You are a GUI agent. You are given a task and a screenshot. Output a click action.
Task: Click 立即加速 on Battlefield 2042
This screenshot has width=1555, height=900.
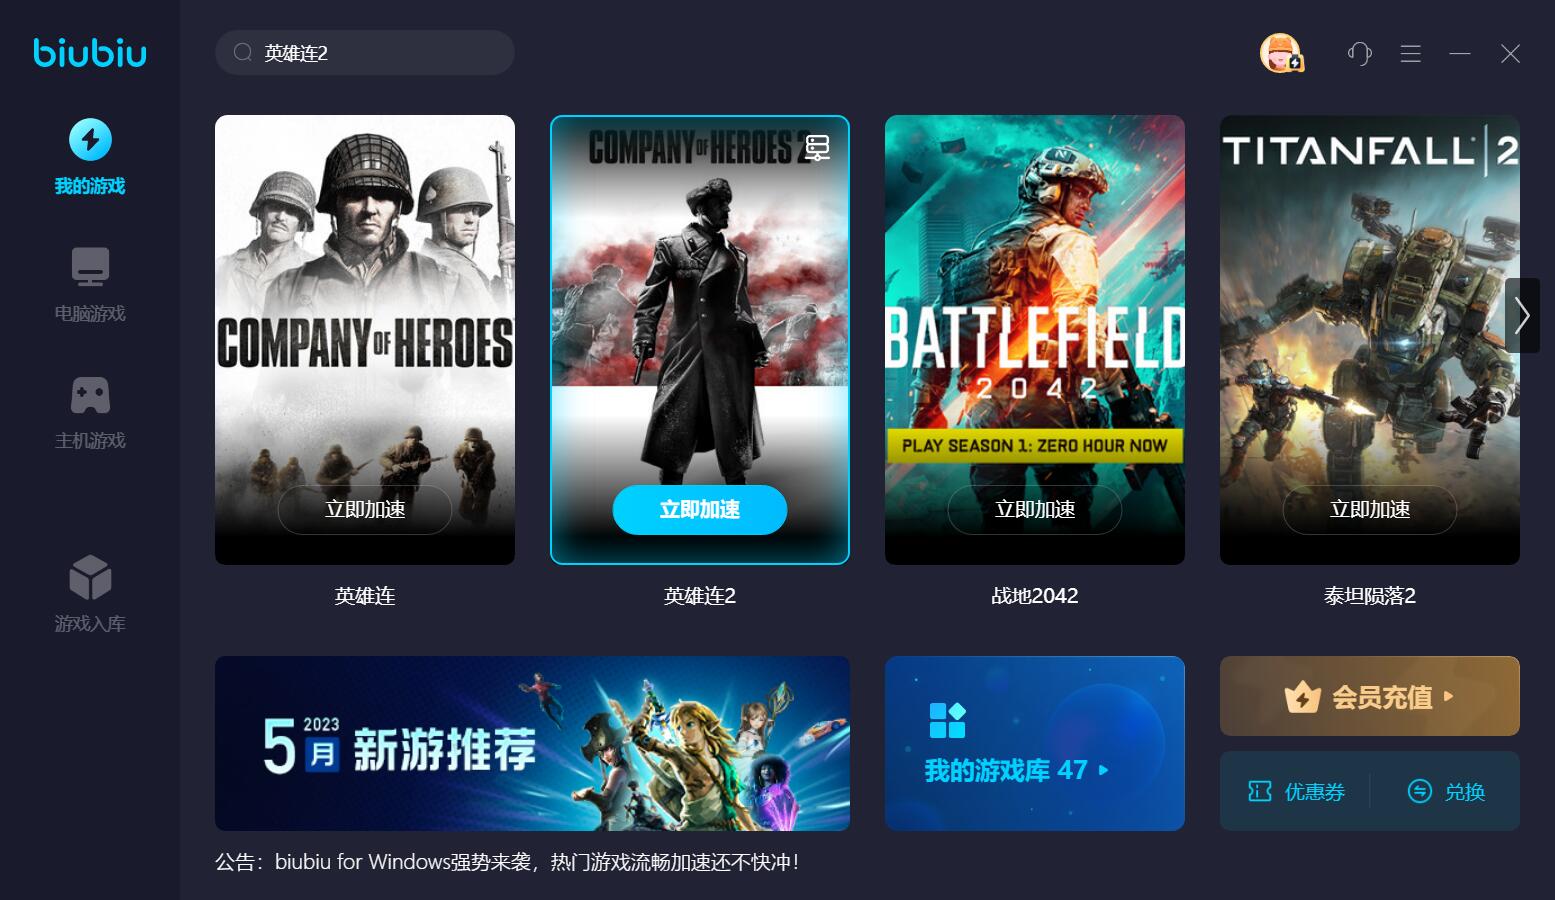point(1035,510)
